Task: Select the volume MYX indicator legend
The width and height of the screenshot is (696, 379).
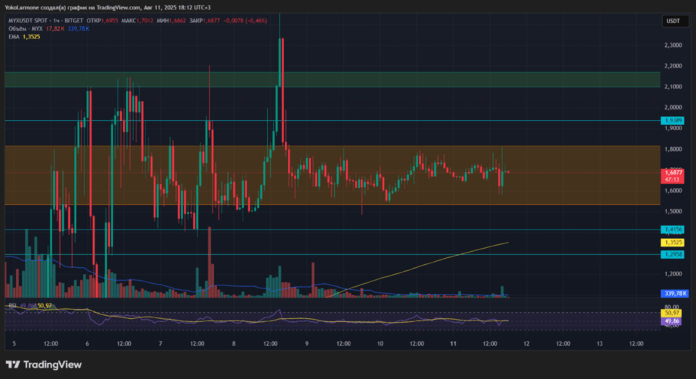Action: [25, 29]
